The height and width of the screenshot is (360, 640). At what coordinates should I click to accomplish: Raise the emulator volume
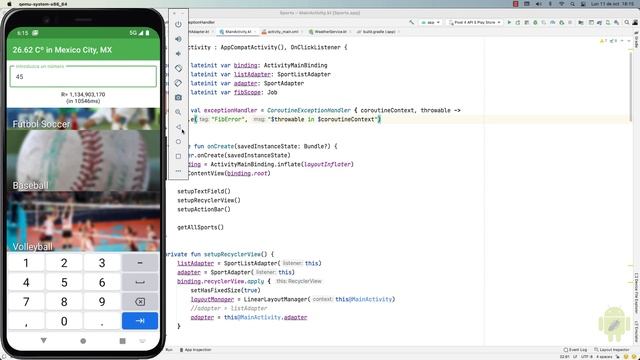coord(178,39)
